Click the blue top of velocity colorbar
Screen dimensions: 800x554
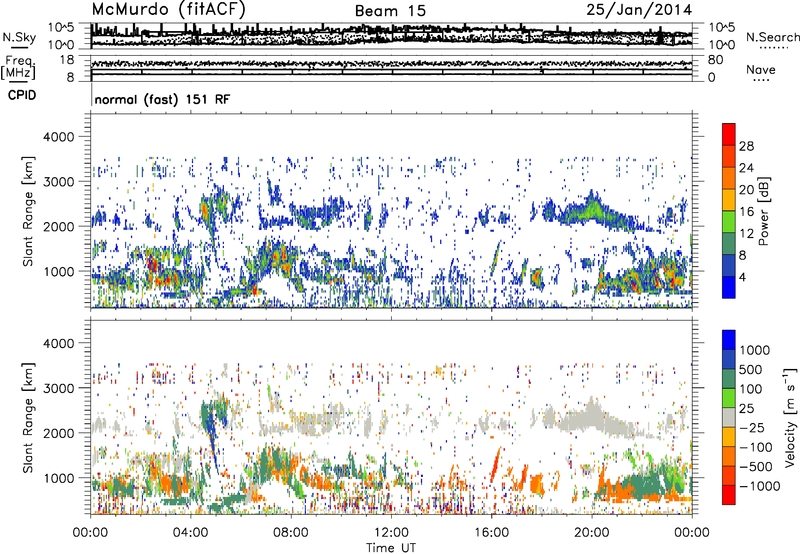(729, 340)
